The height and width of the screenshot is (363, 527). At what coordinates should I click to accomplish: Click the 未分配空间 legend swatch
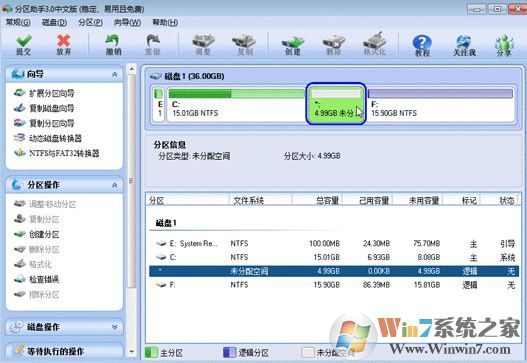tap(308, 353)
